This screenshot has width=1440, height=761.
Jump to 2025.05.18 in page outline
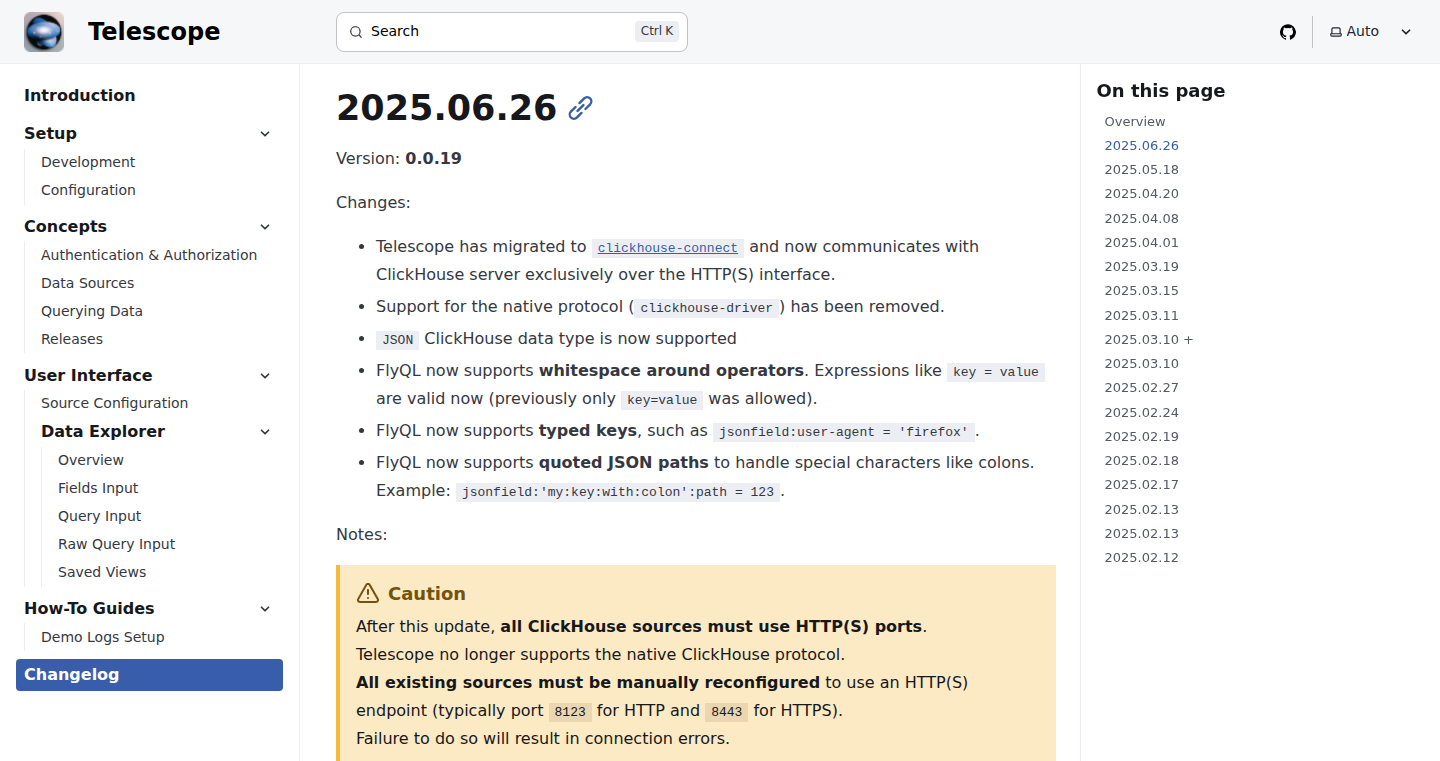coord(1141,170)
